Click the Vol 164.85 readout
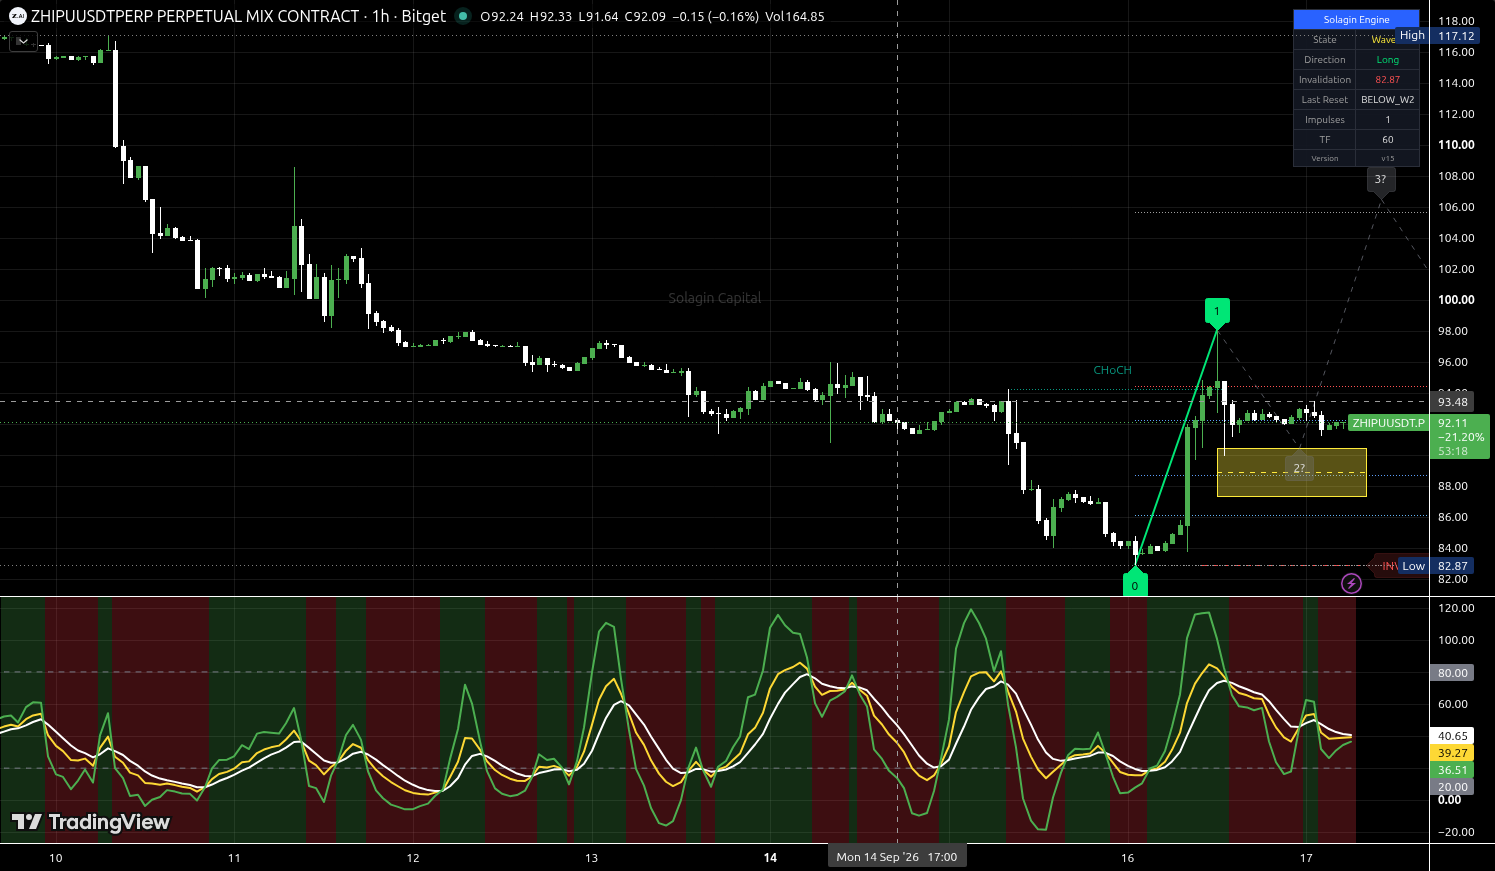 click(x=795, y=16)
